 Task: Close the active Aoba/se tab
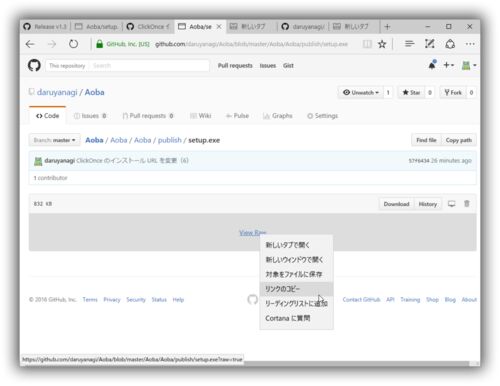219,27
